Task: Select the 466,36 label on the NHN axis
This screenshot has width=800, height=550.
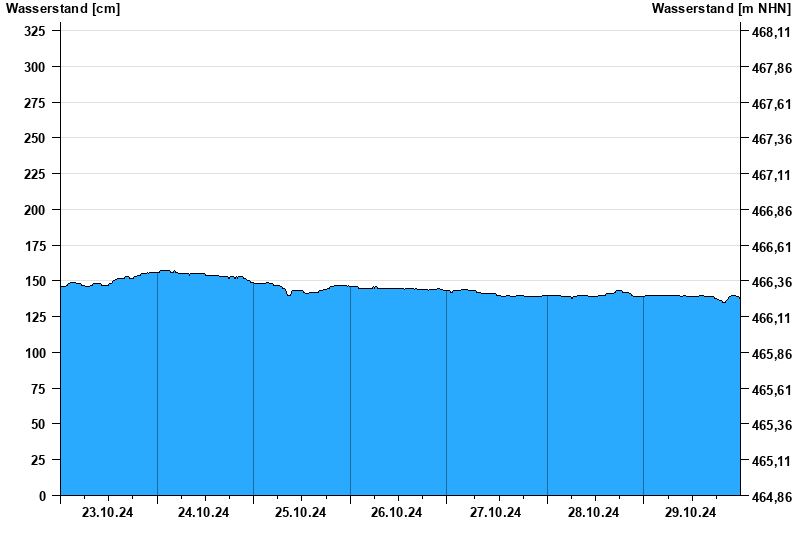Action: [x=771, y=283]
